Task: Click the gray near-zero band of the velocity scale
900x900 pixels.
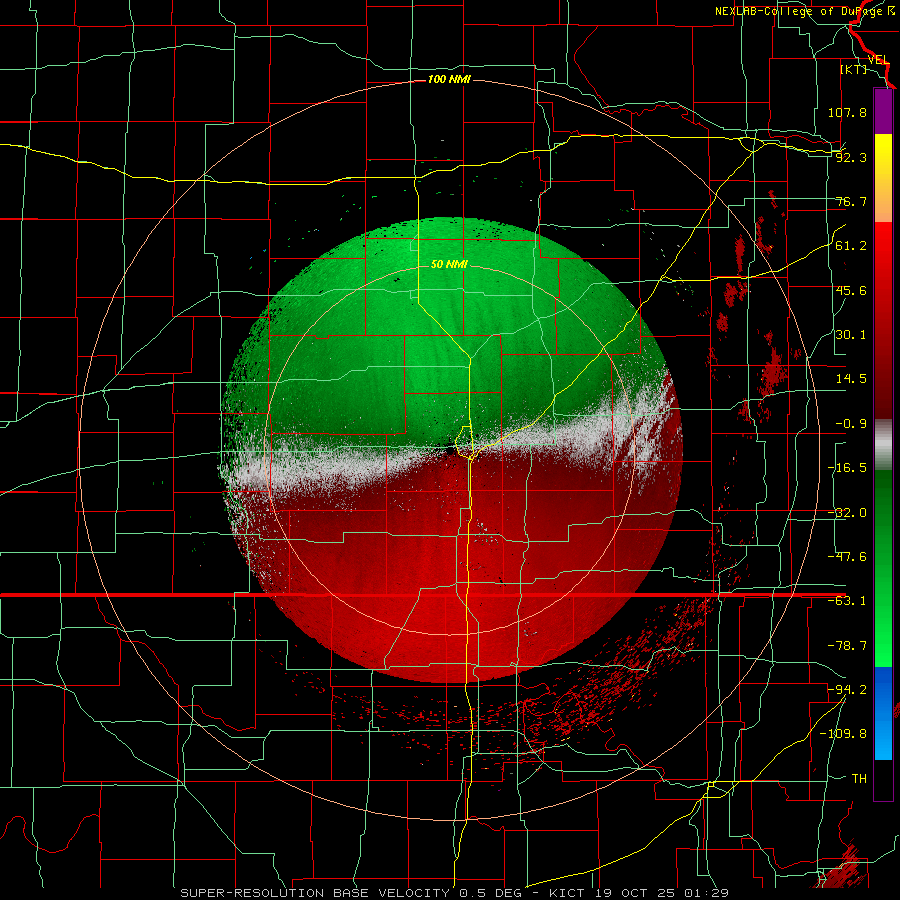Action: pyautogui.click(x=883, y=444)
